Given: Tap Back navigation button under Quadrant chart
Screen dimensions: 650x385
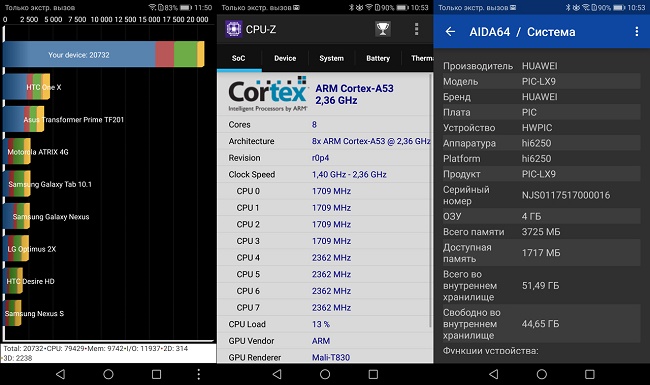Looking at the screenshot, I should (x=61, y=374).
